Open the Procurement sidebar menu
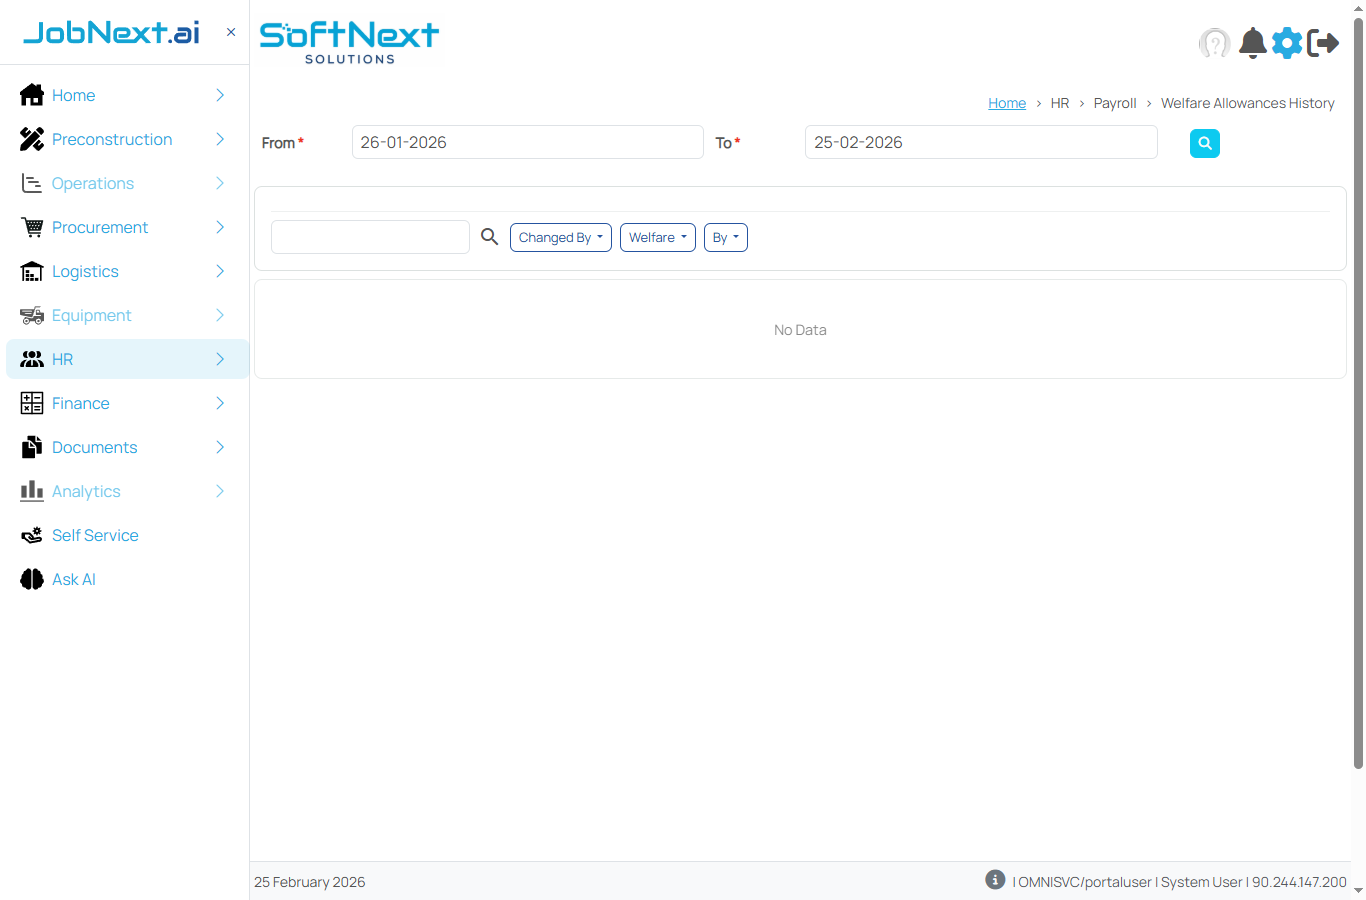 click(100, 227)
